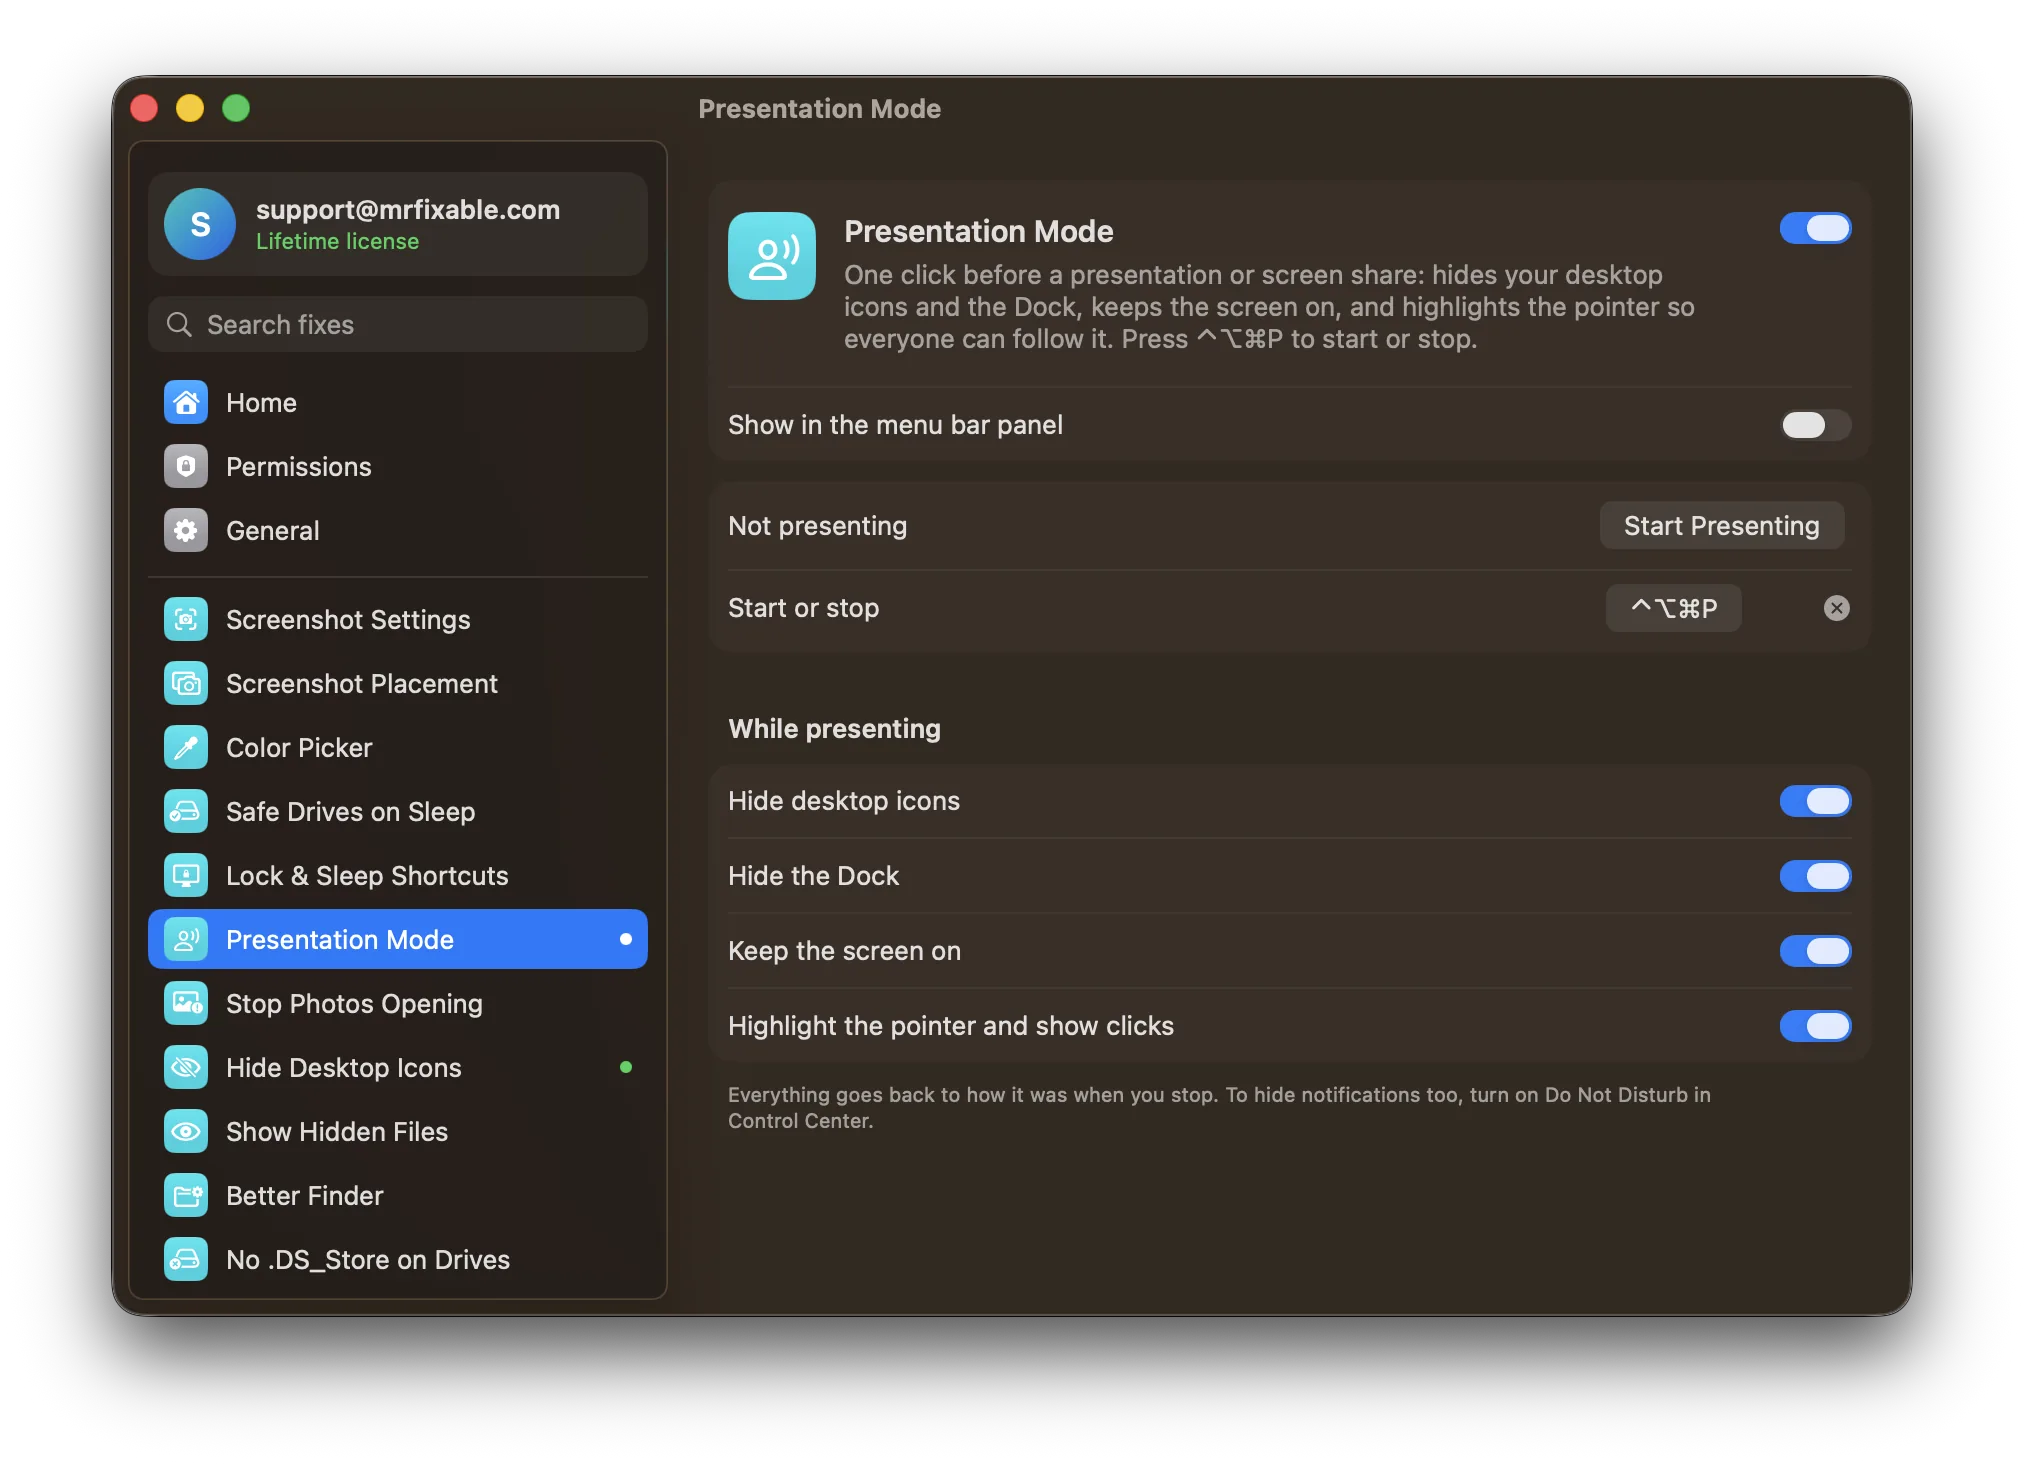Clear the Start or stop shortcut

pyautogui.click(x=1836, y=608)
